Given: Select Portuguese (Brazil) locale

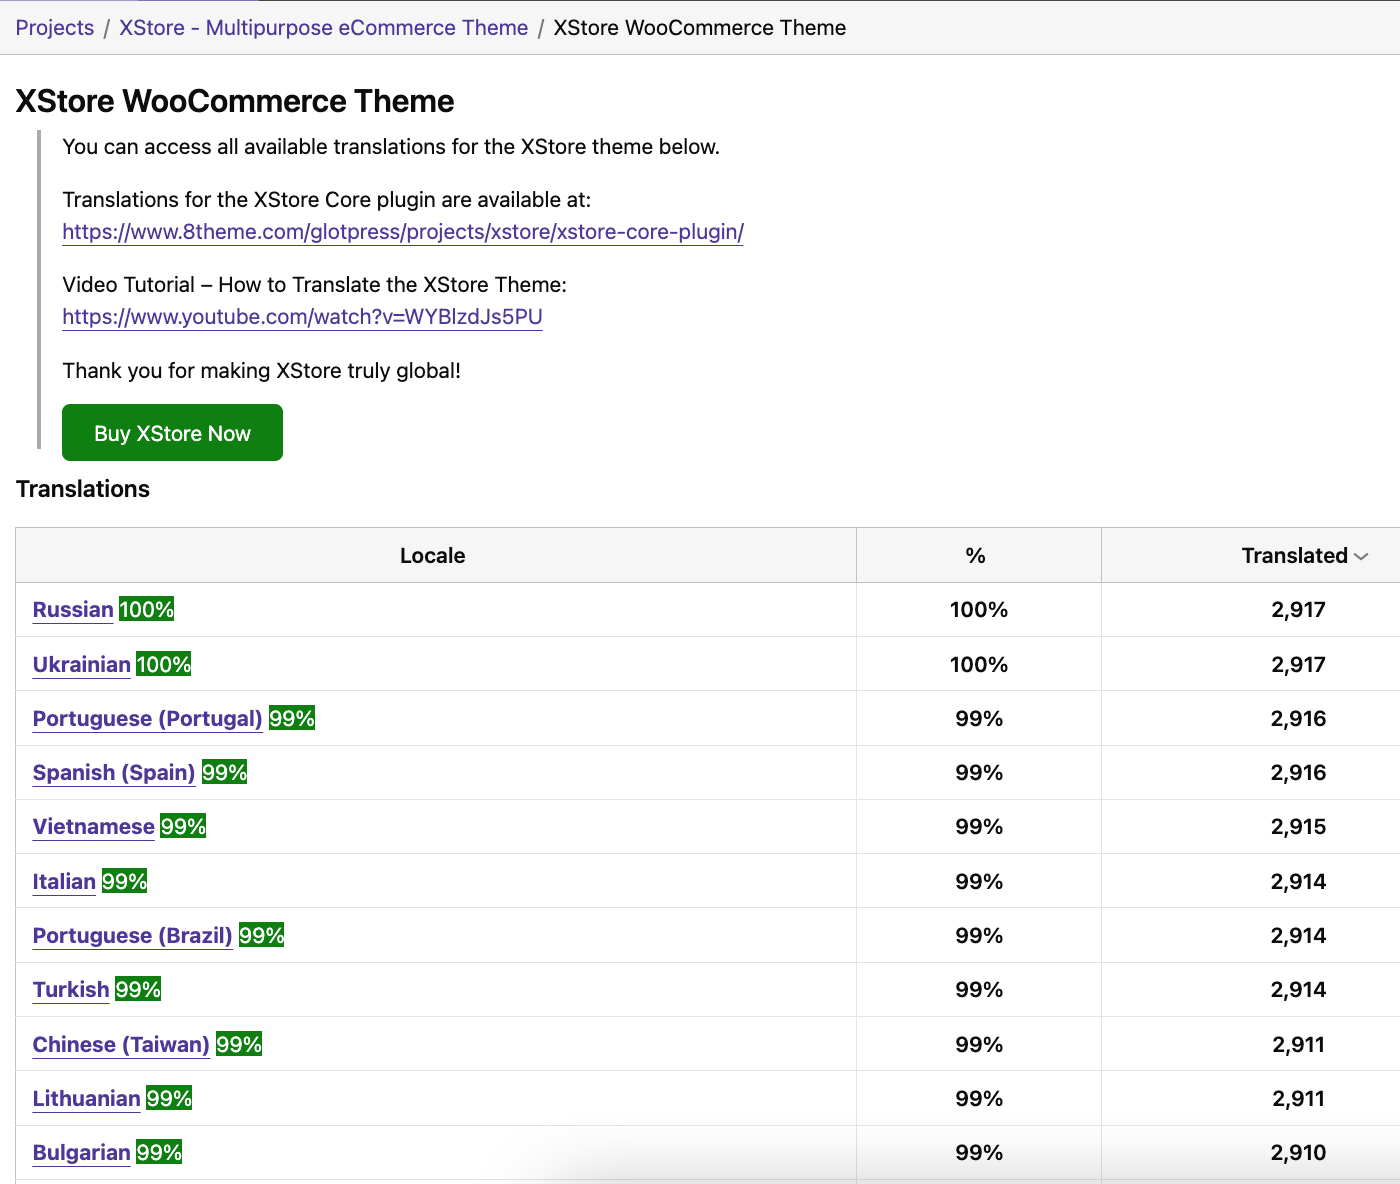Looking at the screenshot, I should (x=132, y=936).
